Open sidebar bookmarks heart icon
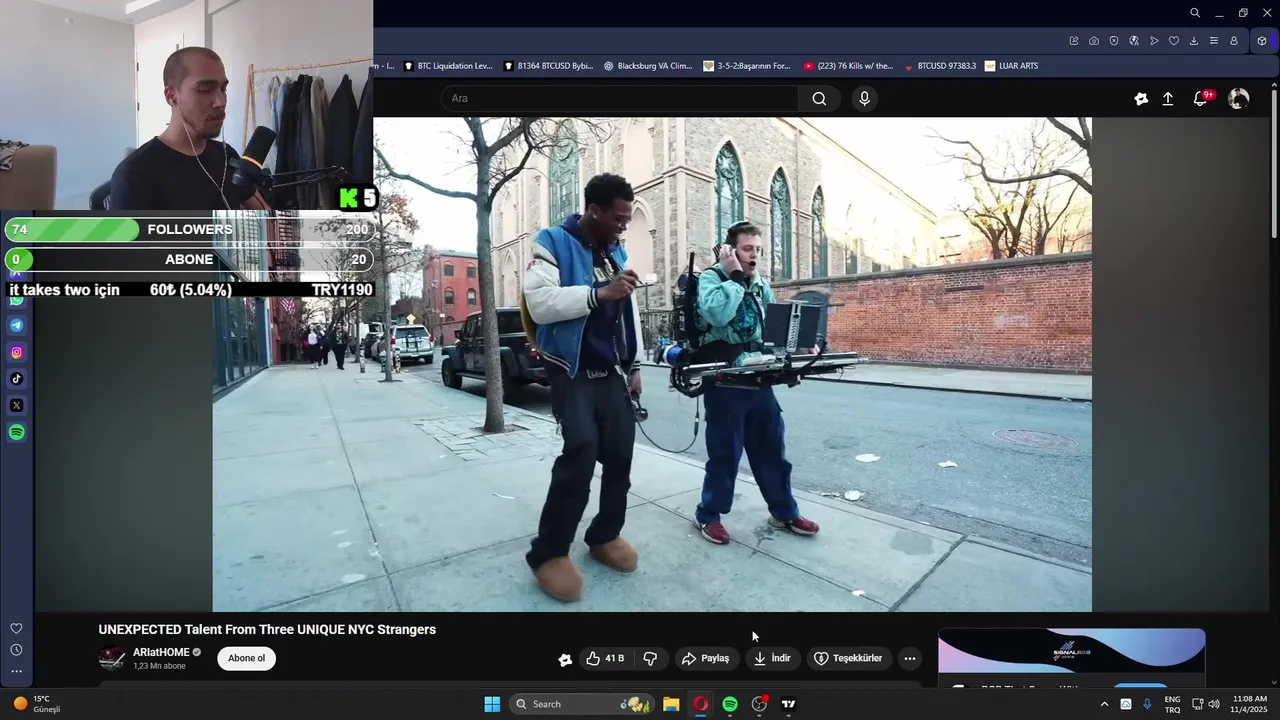Screen dimensions: 1280x720 pos(16,628)
